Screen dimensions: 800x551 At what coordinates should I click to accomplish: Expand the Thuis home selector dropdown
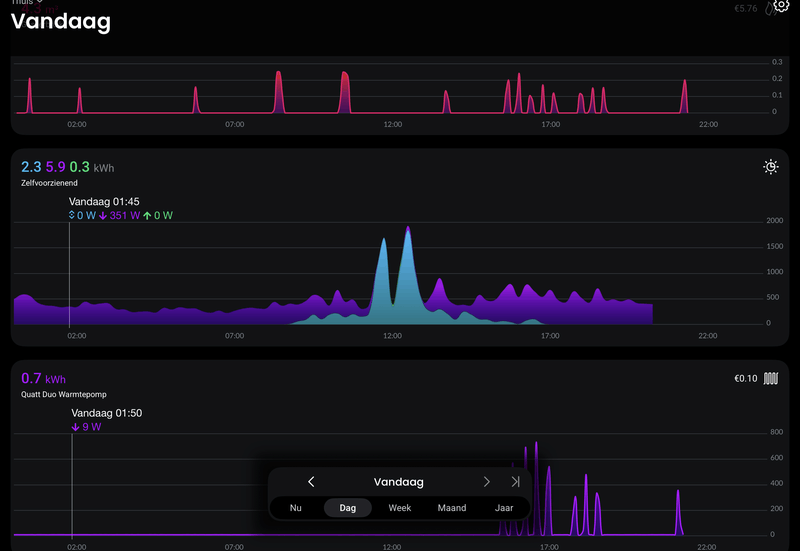pos(27,2)
